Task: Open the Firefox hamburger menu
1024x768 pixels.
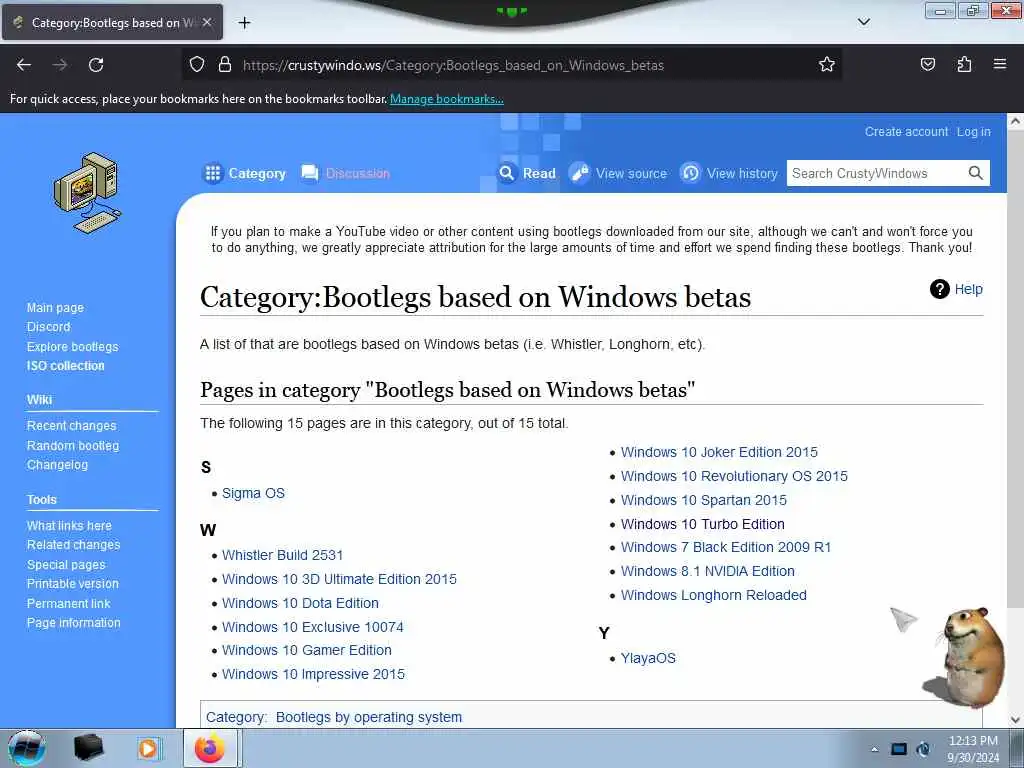Action: click(1000, 65)
